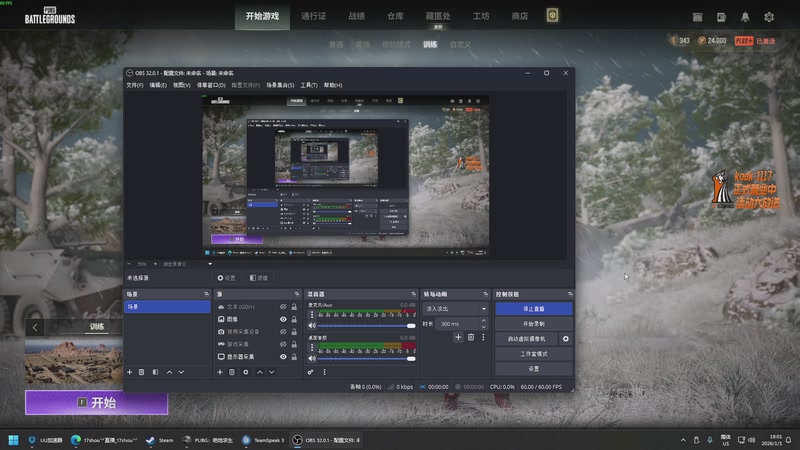800x450 pixels.
Task: Open 麦克风/Aux channel options dots
Action: pyautogui.click(x=312, y=314)
